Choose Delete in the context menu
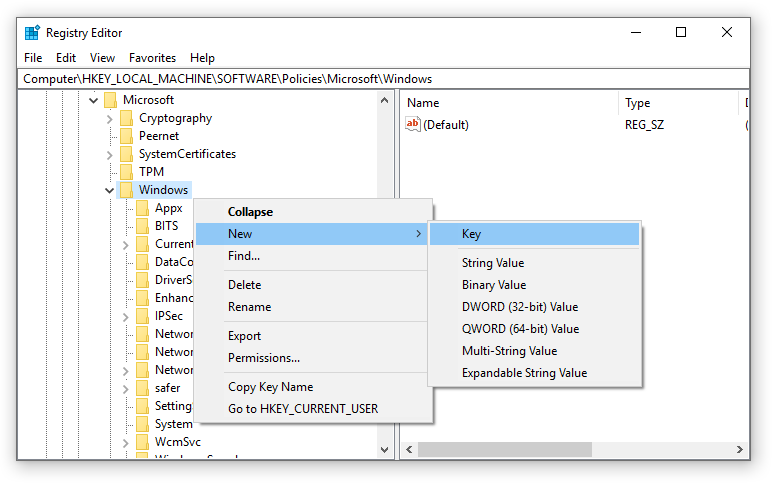The image size is (779, 484). coord(313,285)
